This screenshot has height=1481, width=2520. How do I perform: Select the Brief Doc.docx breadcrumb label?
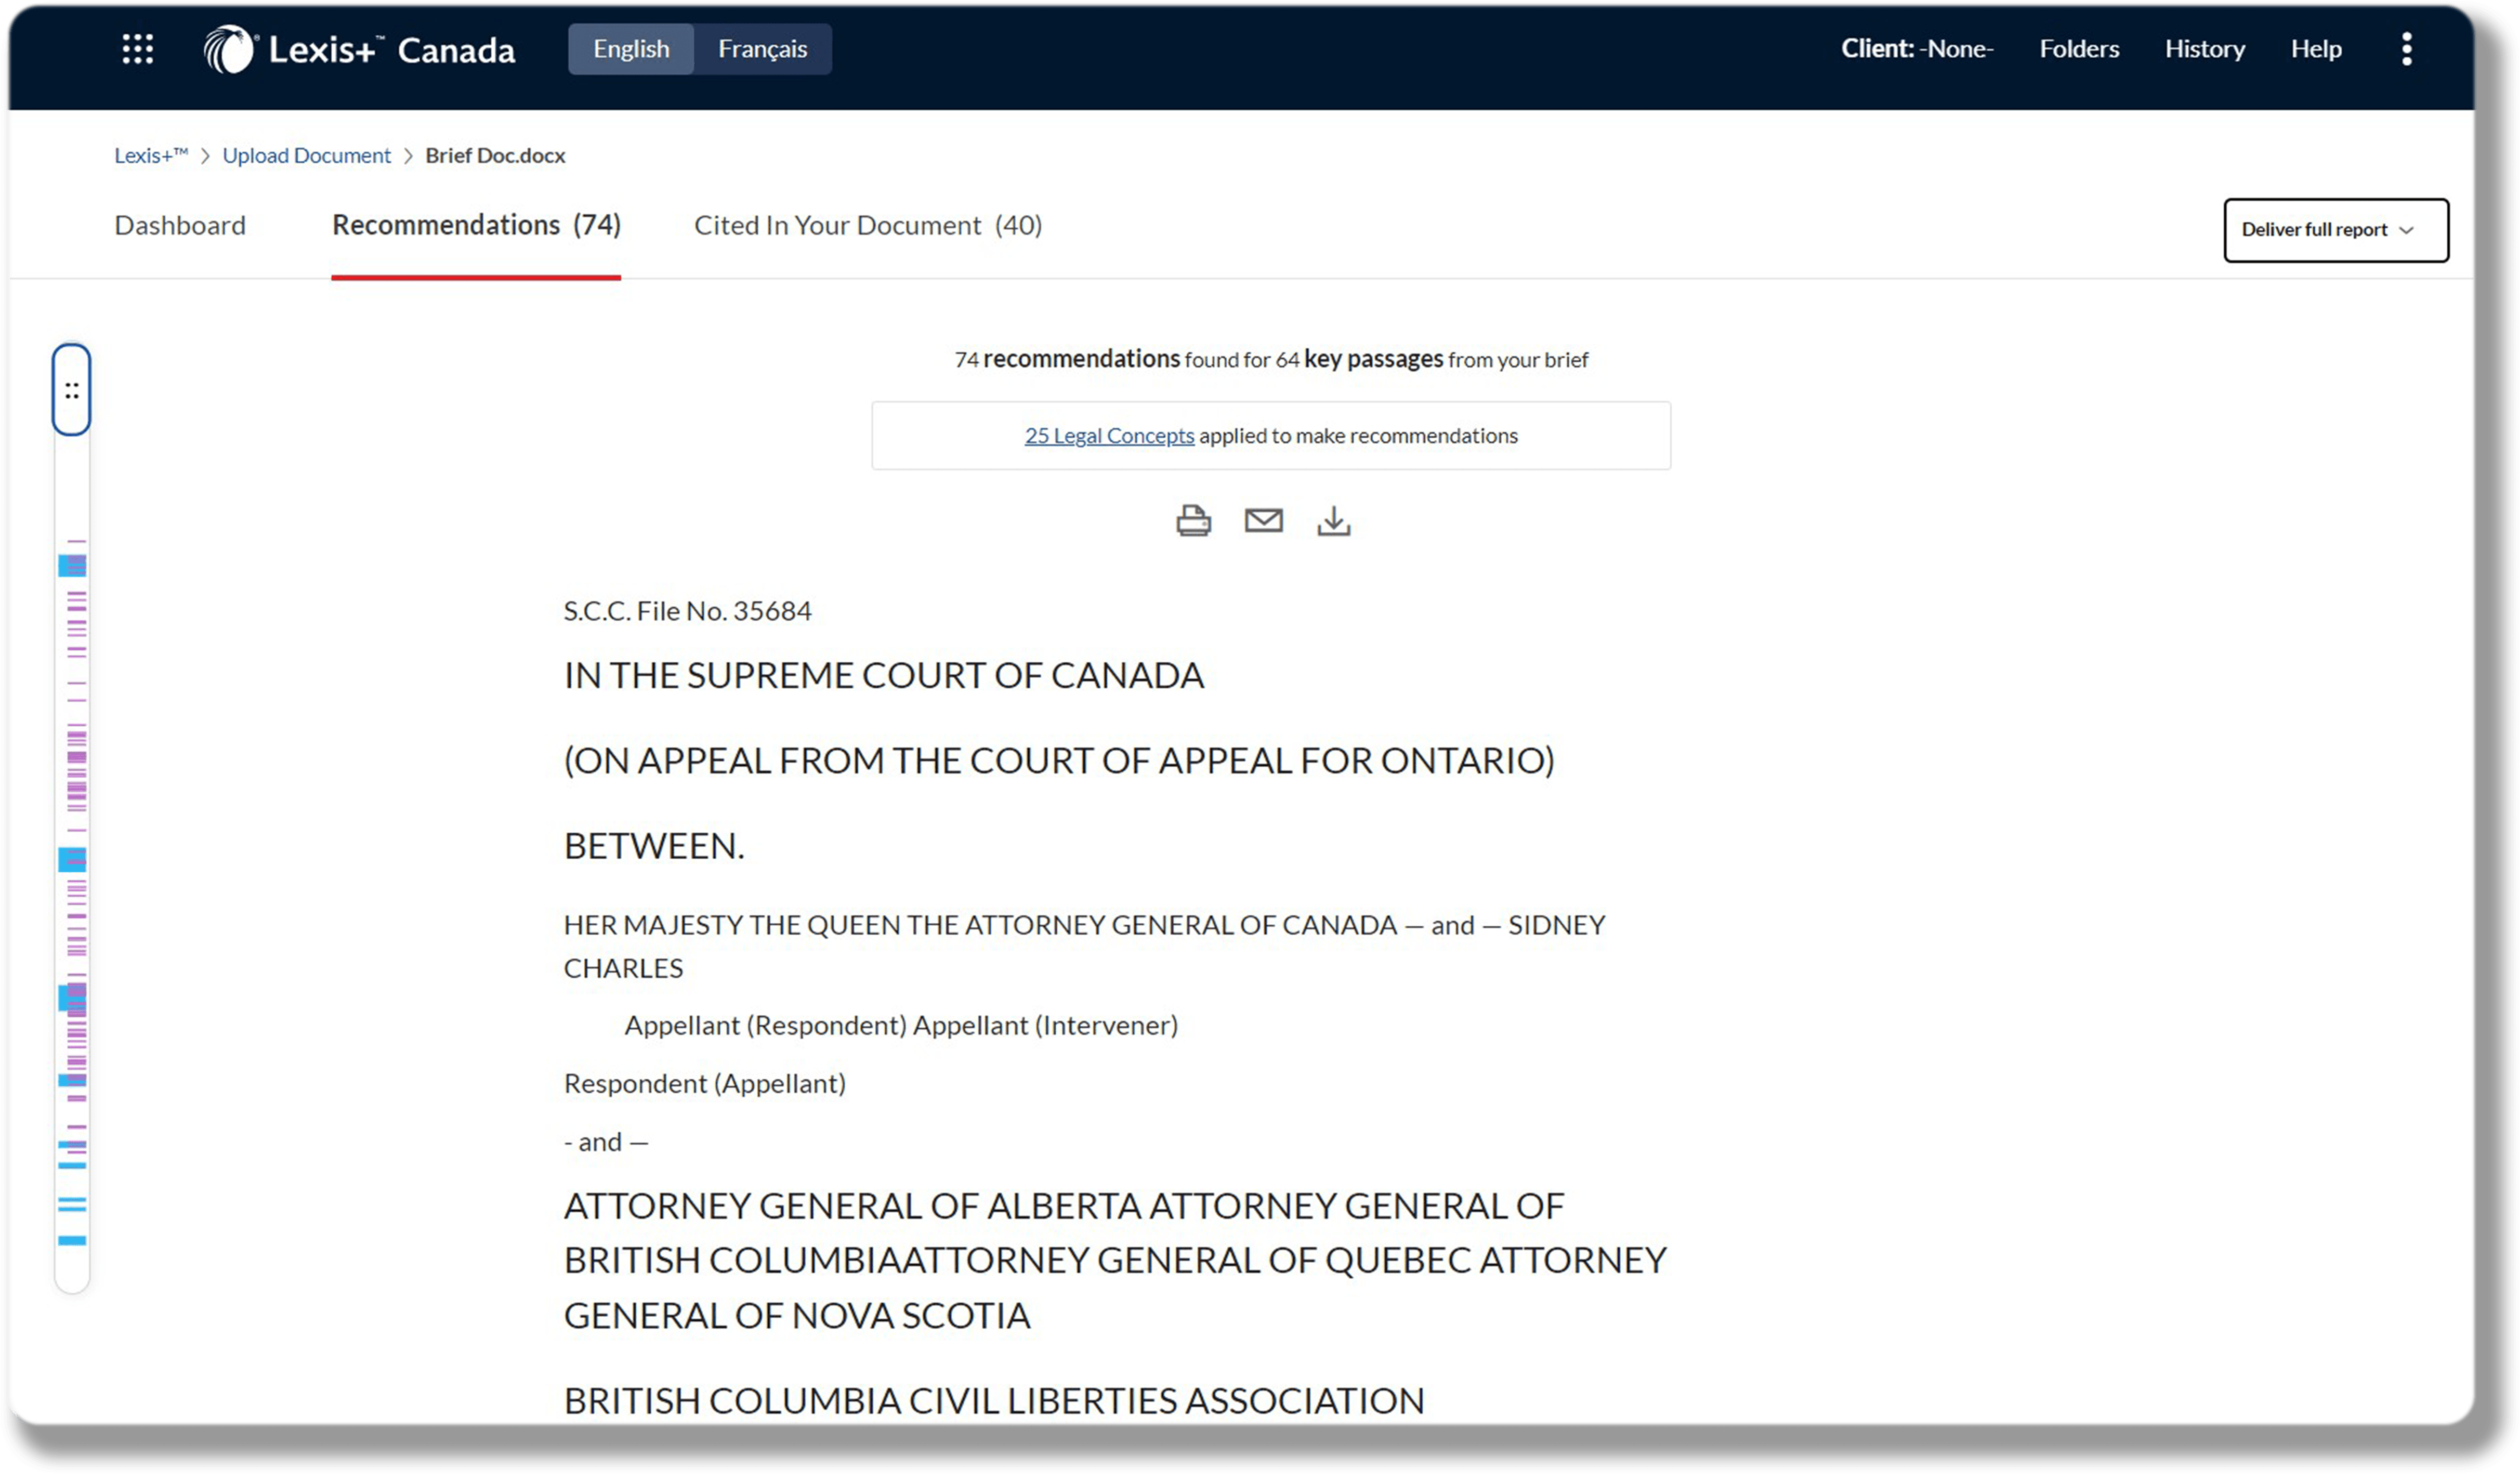point(495,155)
